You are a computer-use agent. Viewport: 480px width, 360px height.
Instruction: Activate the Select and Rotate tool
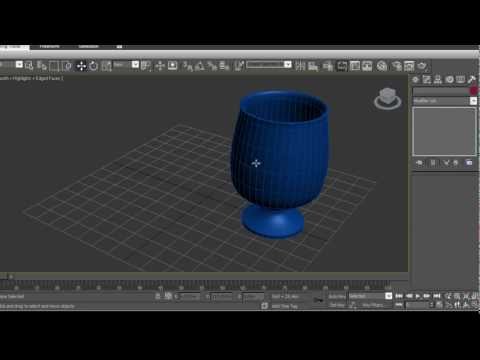tap(94, 66)
